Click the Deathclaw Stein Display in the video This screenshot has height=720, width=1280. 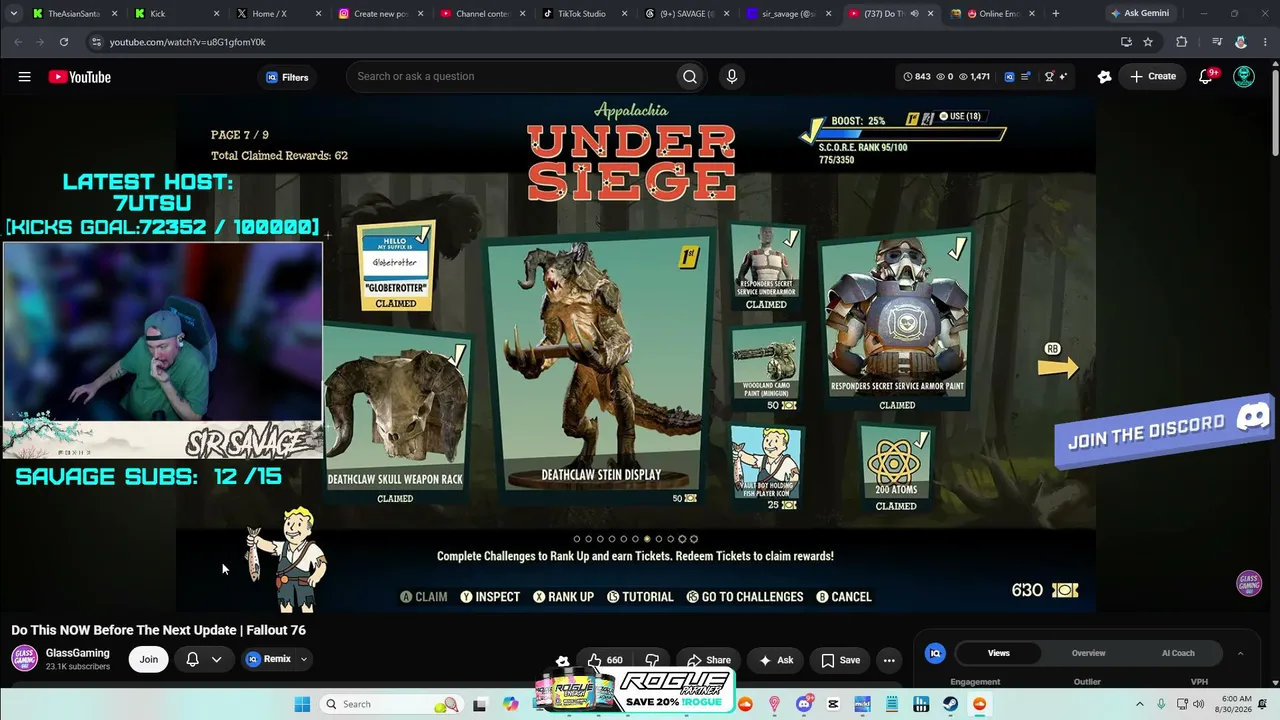(x=600, y=367)
